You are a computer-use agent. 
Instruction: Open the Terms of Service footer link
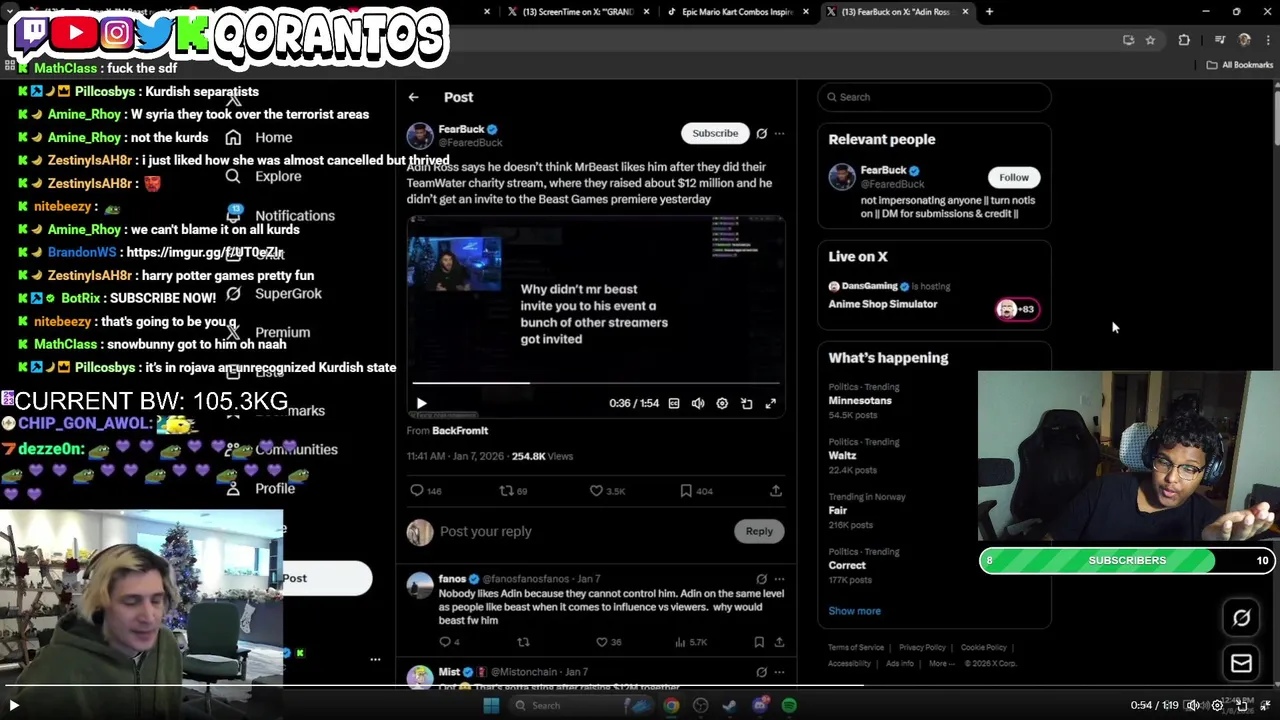point(856,647)
